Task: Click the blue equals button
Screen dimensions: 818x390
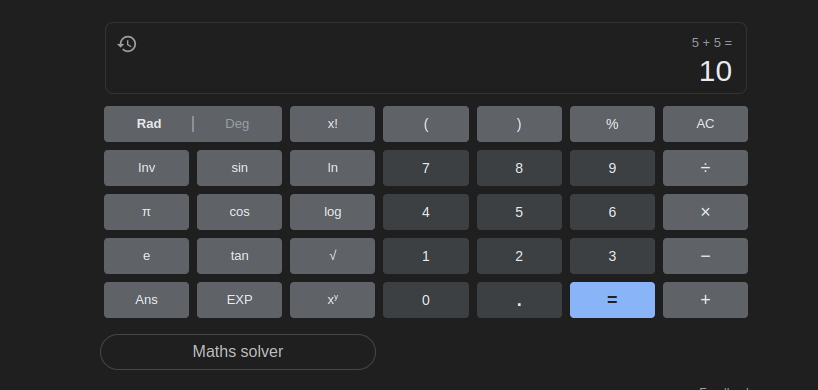Action: click(612, 300)
